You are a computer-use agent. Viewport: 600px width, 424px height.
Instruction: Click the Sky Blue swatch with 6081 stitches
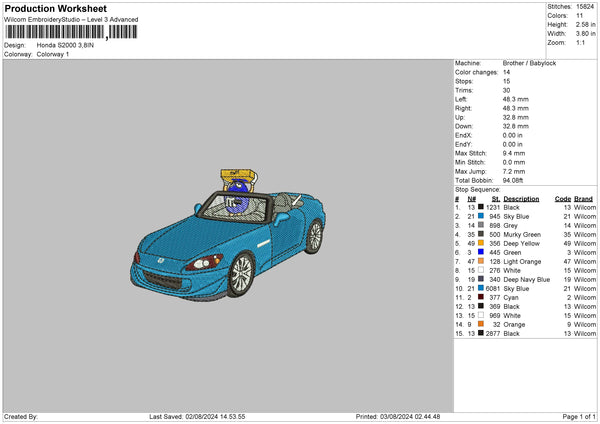point(481,288)
